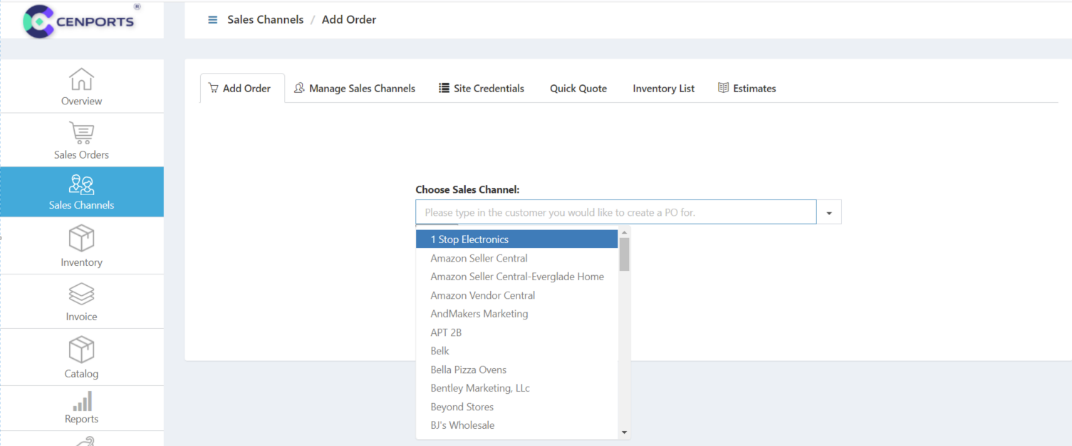Open Overview from sidebar house icon
1072x446 pixels.
[x=81, y=79]
